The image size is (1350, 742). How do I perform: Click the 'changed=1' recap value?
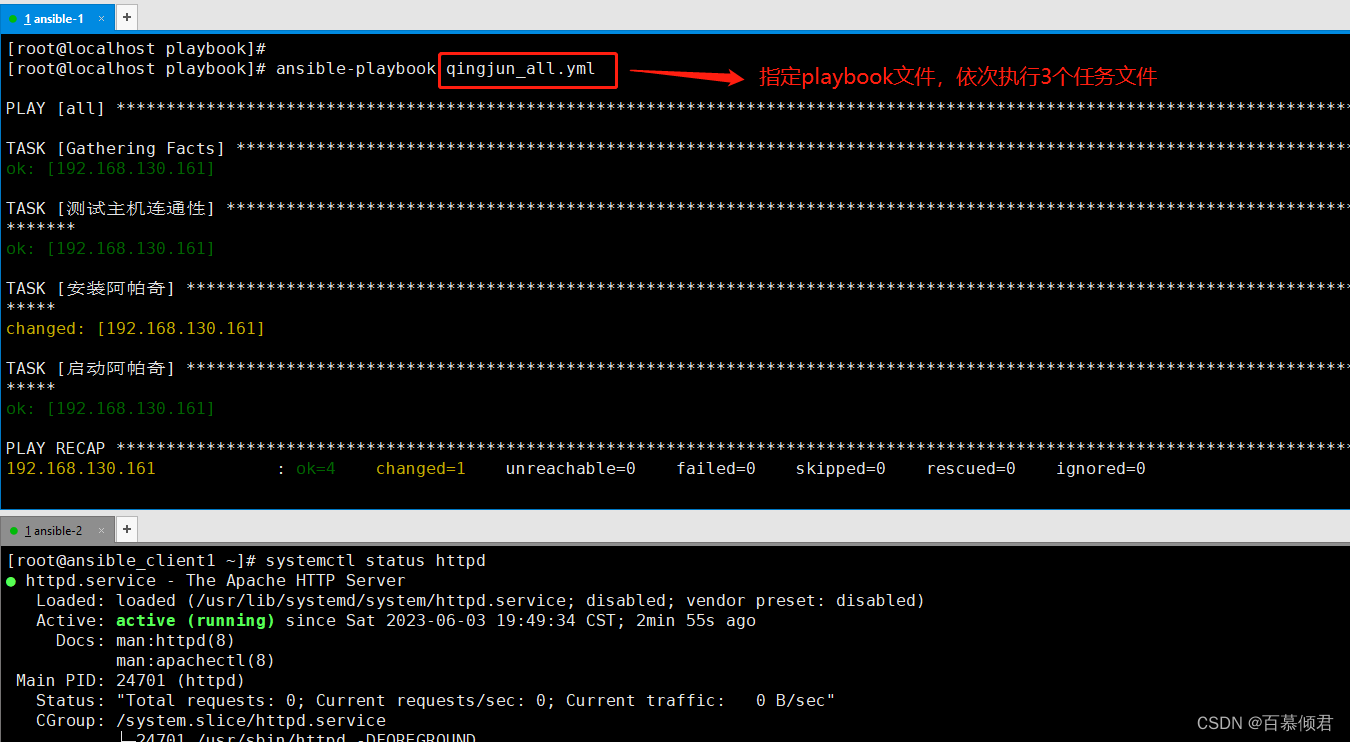coord(421,468)
